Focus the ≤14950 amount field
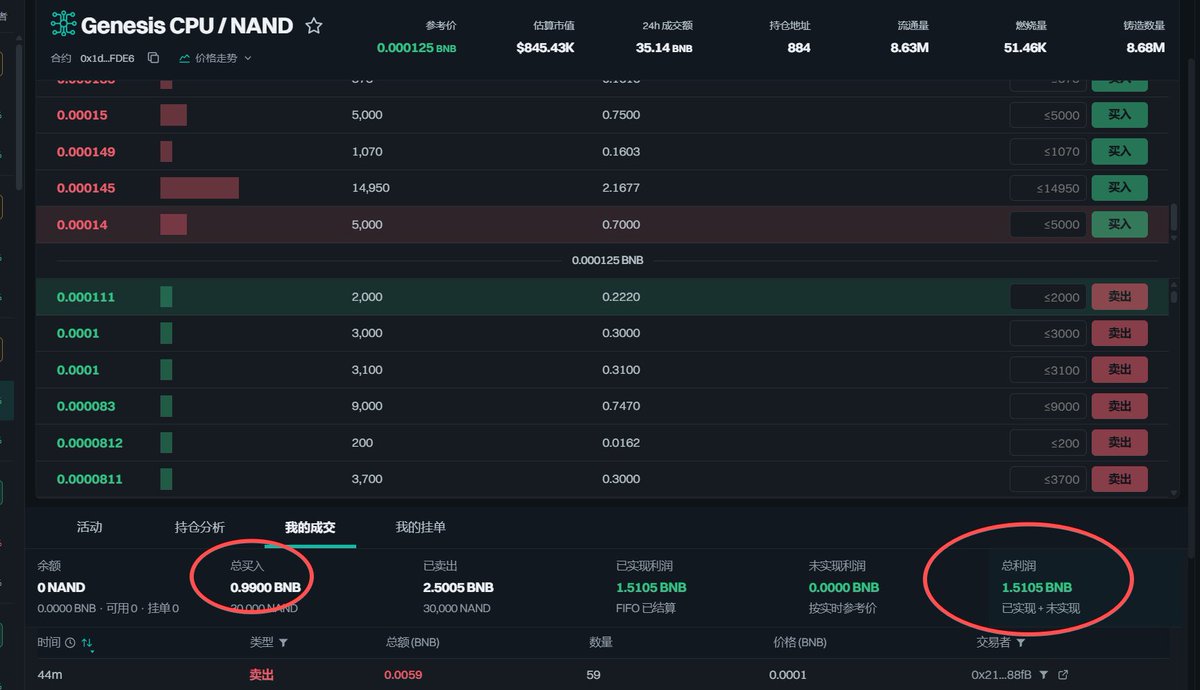This screenshot has width=1200, height=690. 1048,188
